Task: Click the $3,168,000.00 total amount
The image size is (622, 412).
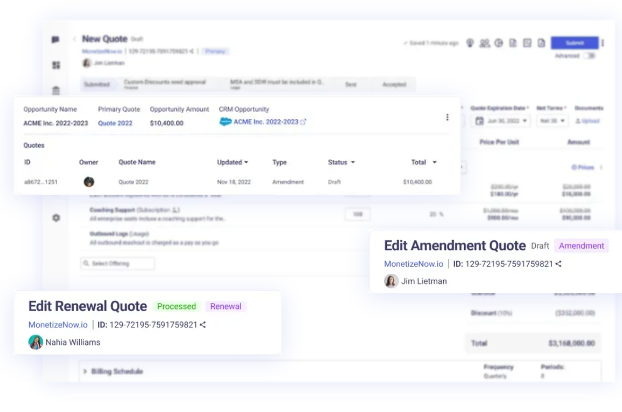Action: (572, 343)
